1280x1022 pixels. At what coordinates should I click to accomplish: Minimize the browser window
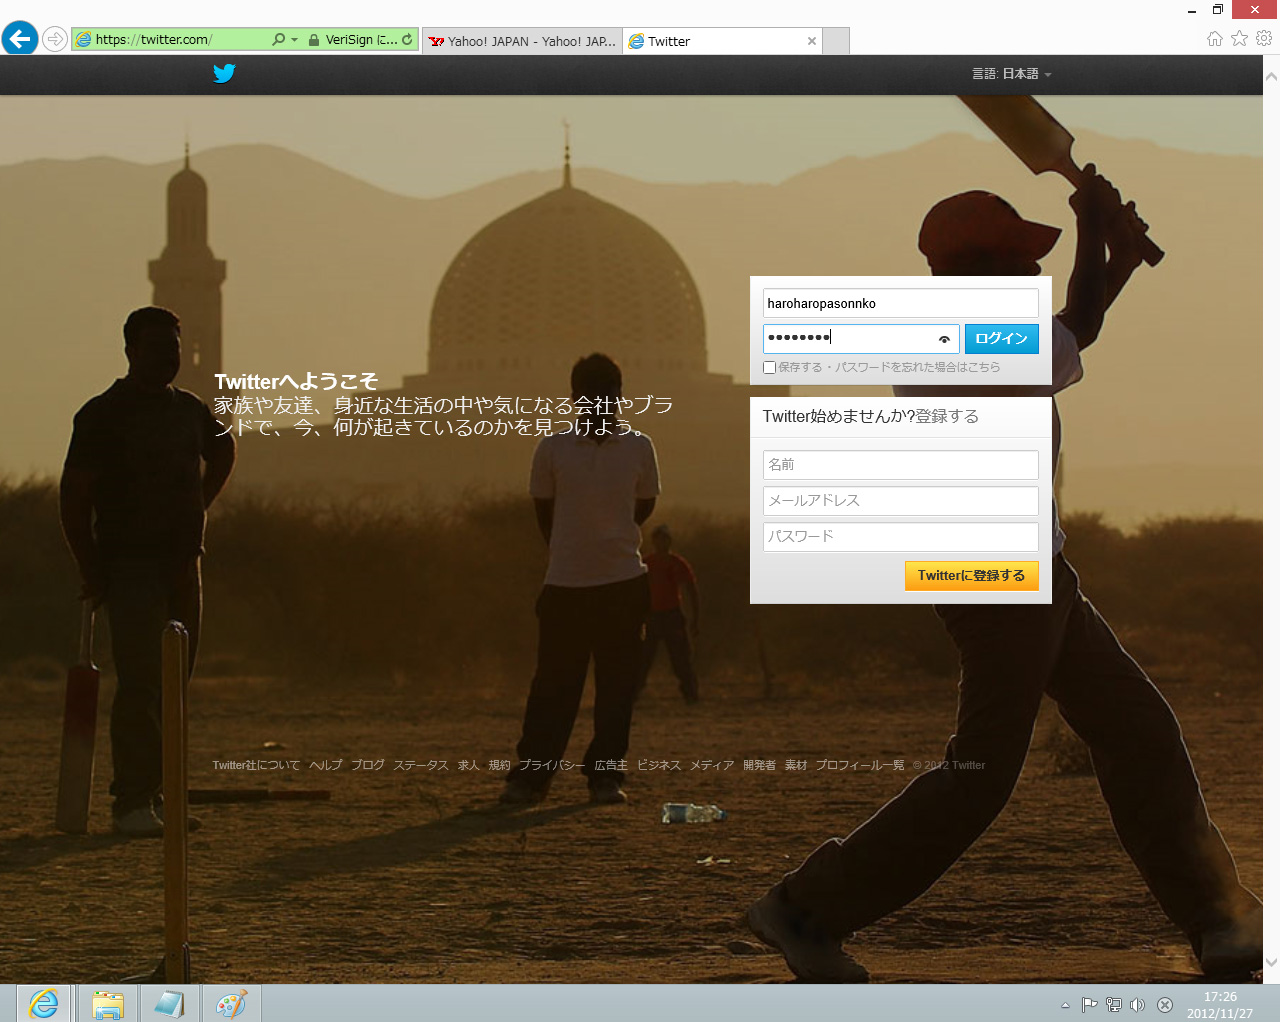1191,10
